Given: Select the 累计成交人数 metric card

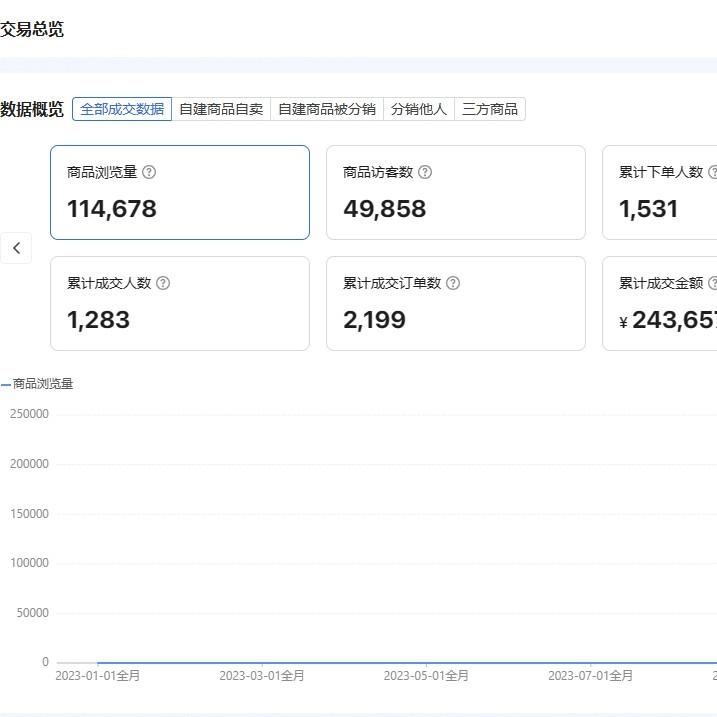Looking at the screenshot, I should coord(180,303).
